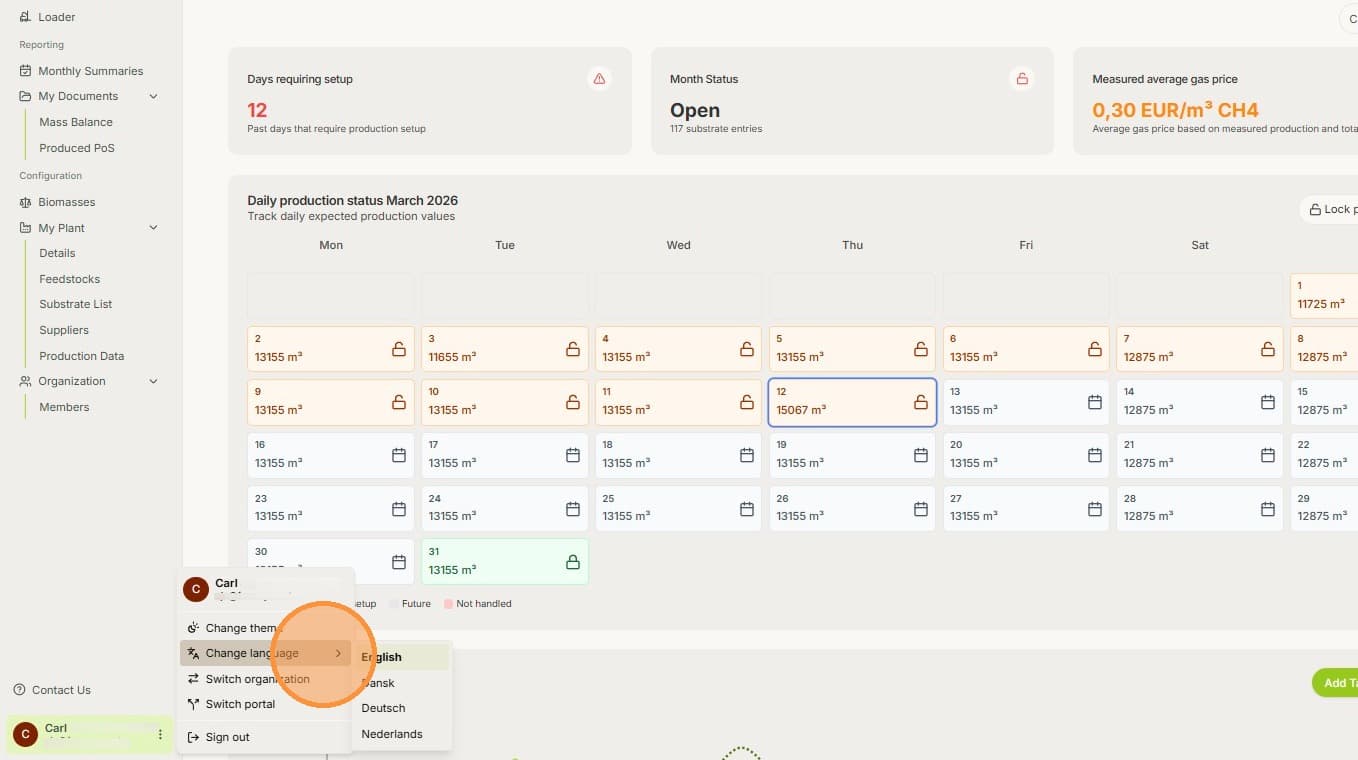Click the open lock icon on day 3

coord(573,349)
